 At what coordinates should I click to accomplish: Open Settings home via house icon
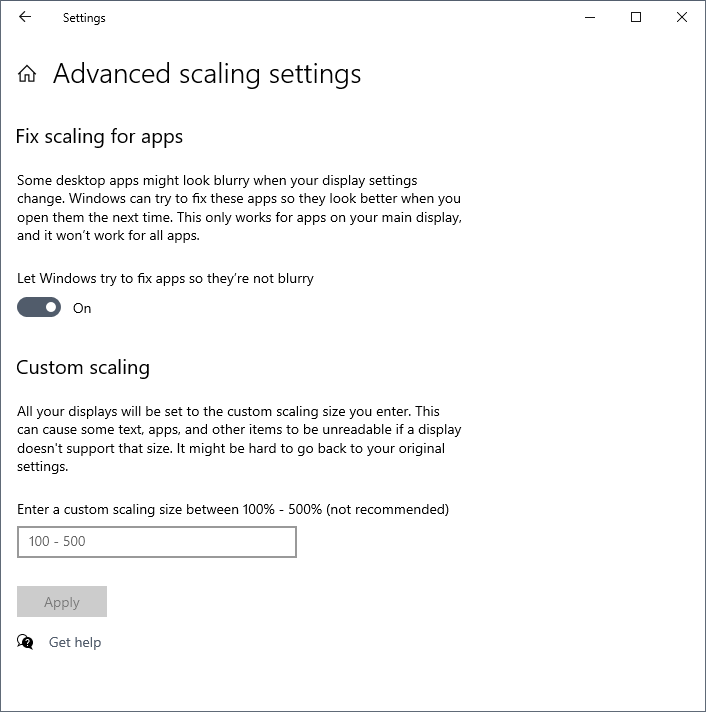[27, 74]
